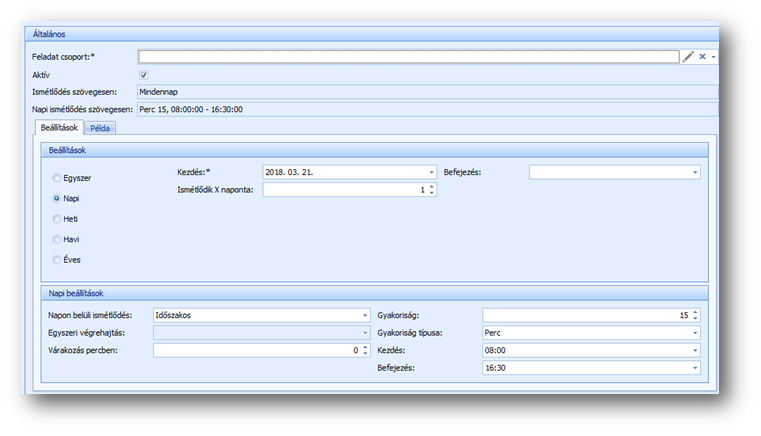
Task: Expand the Kezdés date picker dropdown
Action: pos(431,172)
